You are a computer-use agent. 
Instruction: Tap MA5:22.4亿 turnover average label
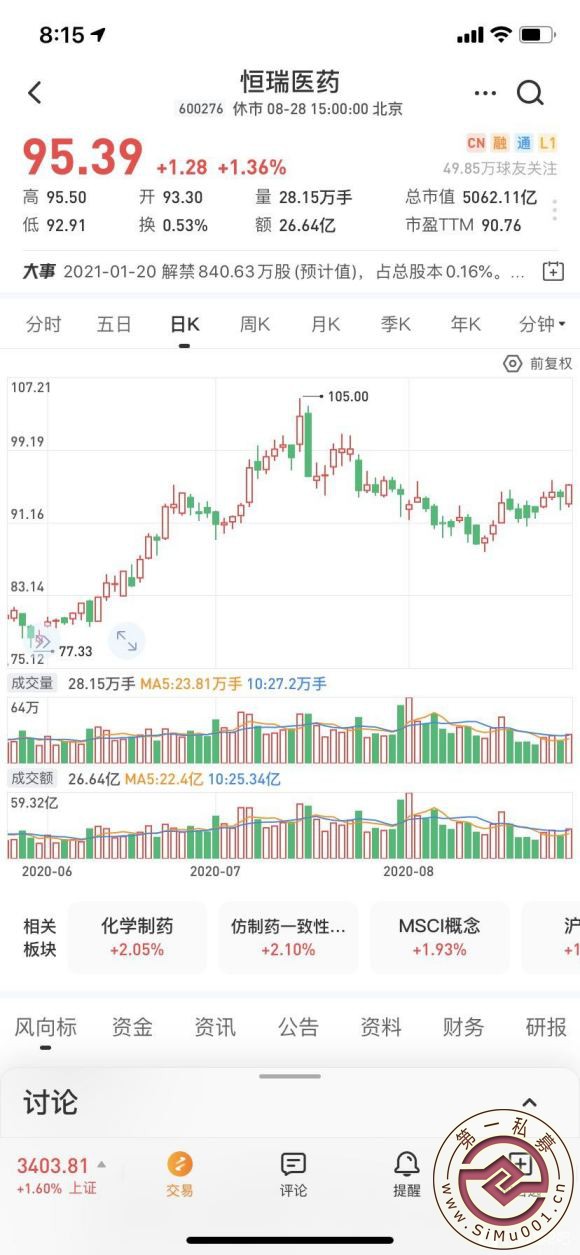click(x=162, y=778)
